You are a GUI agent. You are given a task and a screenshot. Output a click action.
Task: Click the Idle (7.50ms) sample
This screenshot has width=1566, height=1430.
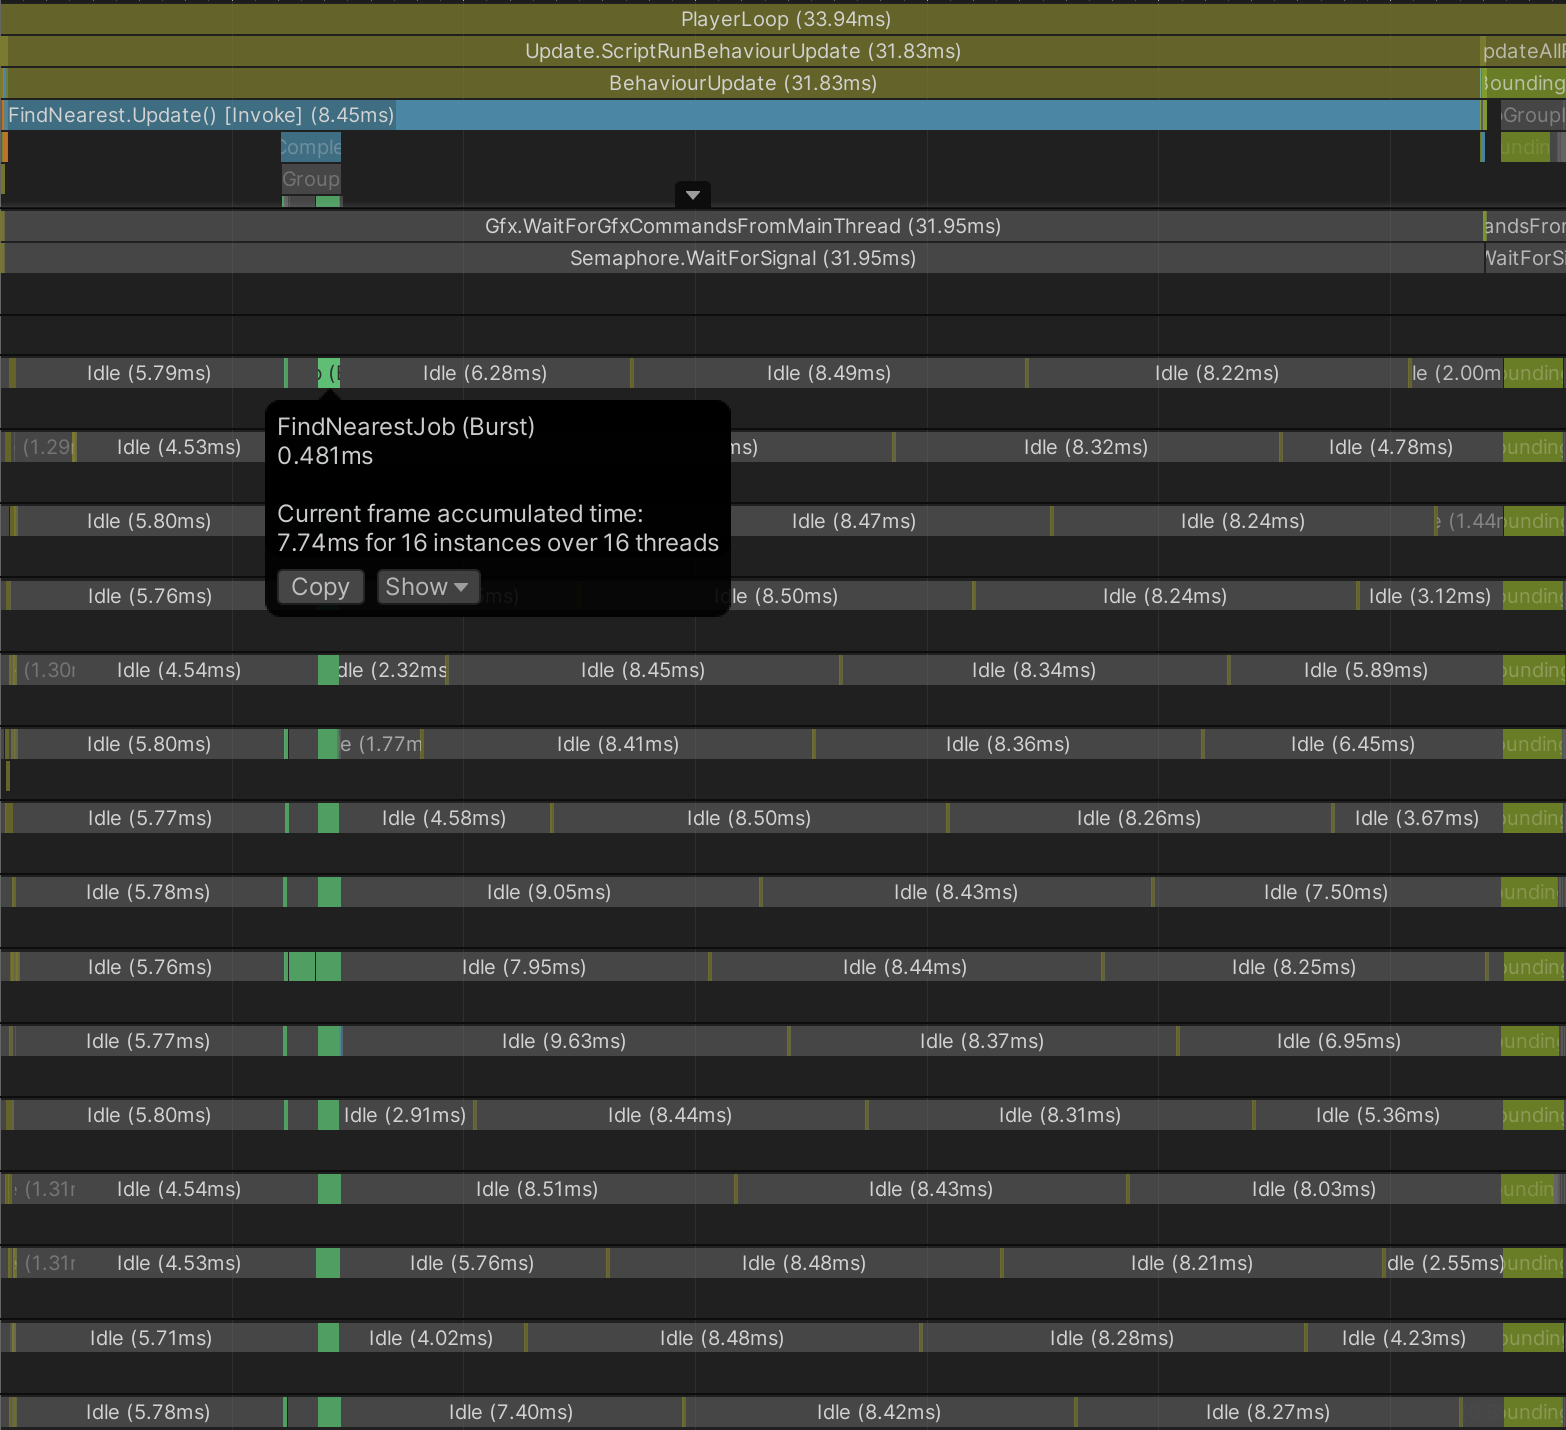[1325, 892]
